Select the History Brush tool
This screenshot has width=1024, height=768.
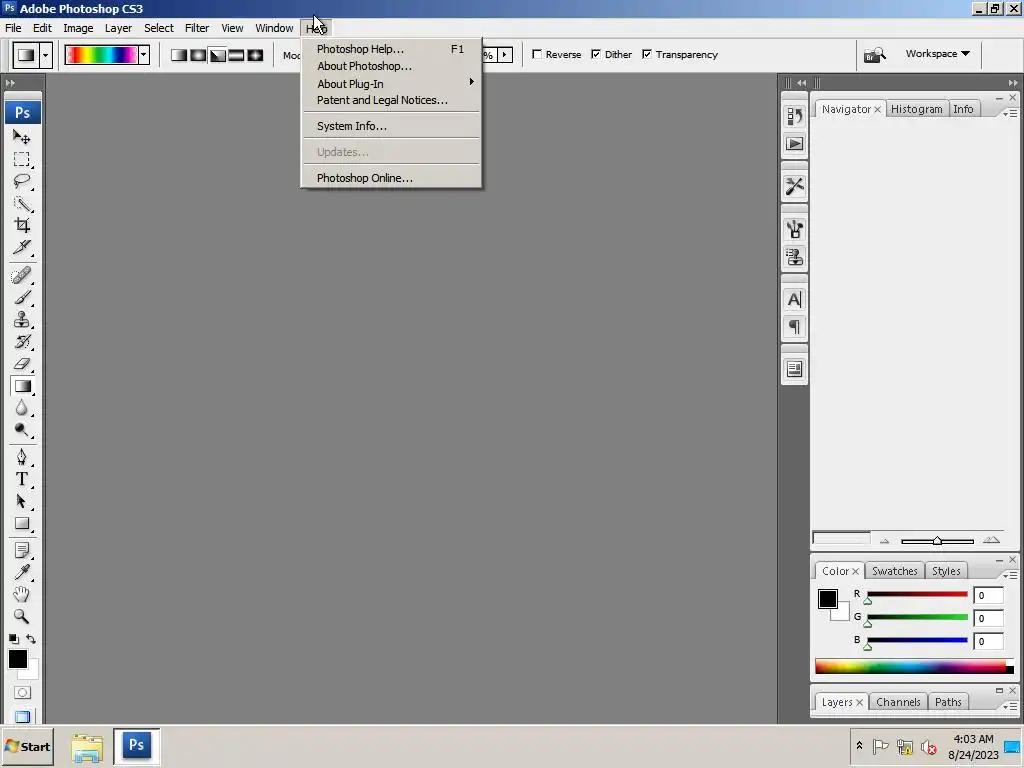(x=22, y=342)
